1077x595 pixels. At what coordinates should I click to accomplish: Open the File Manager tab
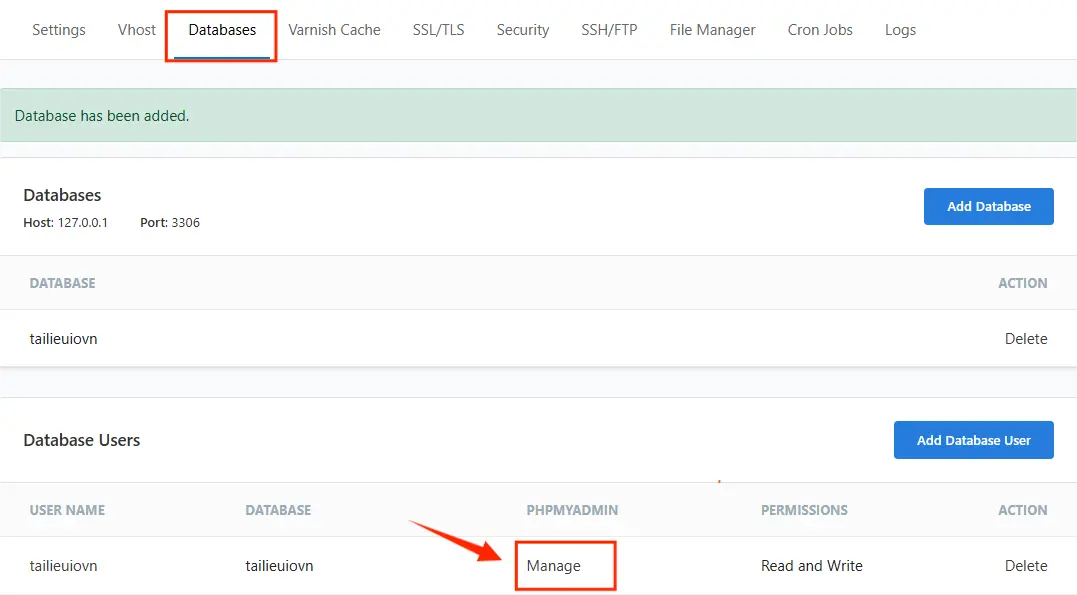712,30
